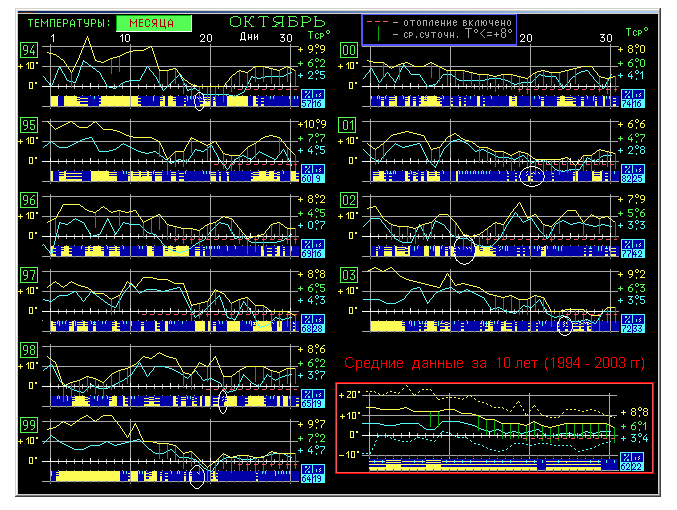The width and height of the screenshot is (677, 510).
Task: Select the year 97 label box
Action: tap(29, 275)
